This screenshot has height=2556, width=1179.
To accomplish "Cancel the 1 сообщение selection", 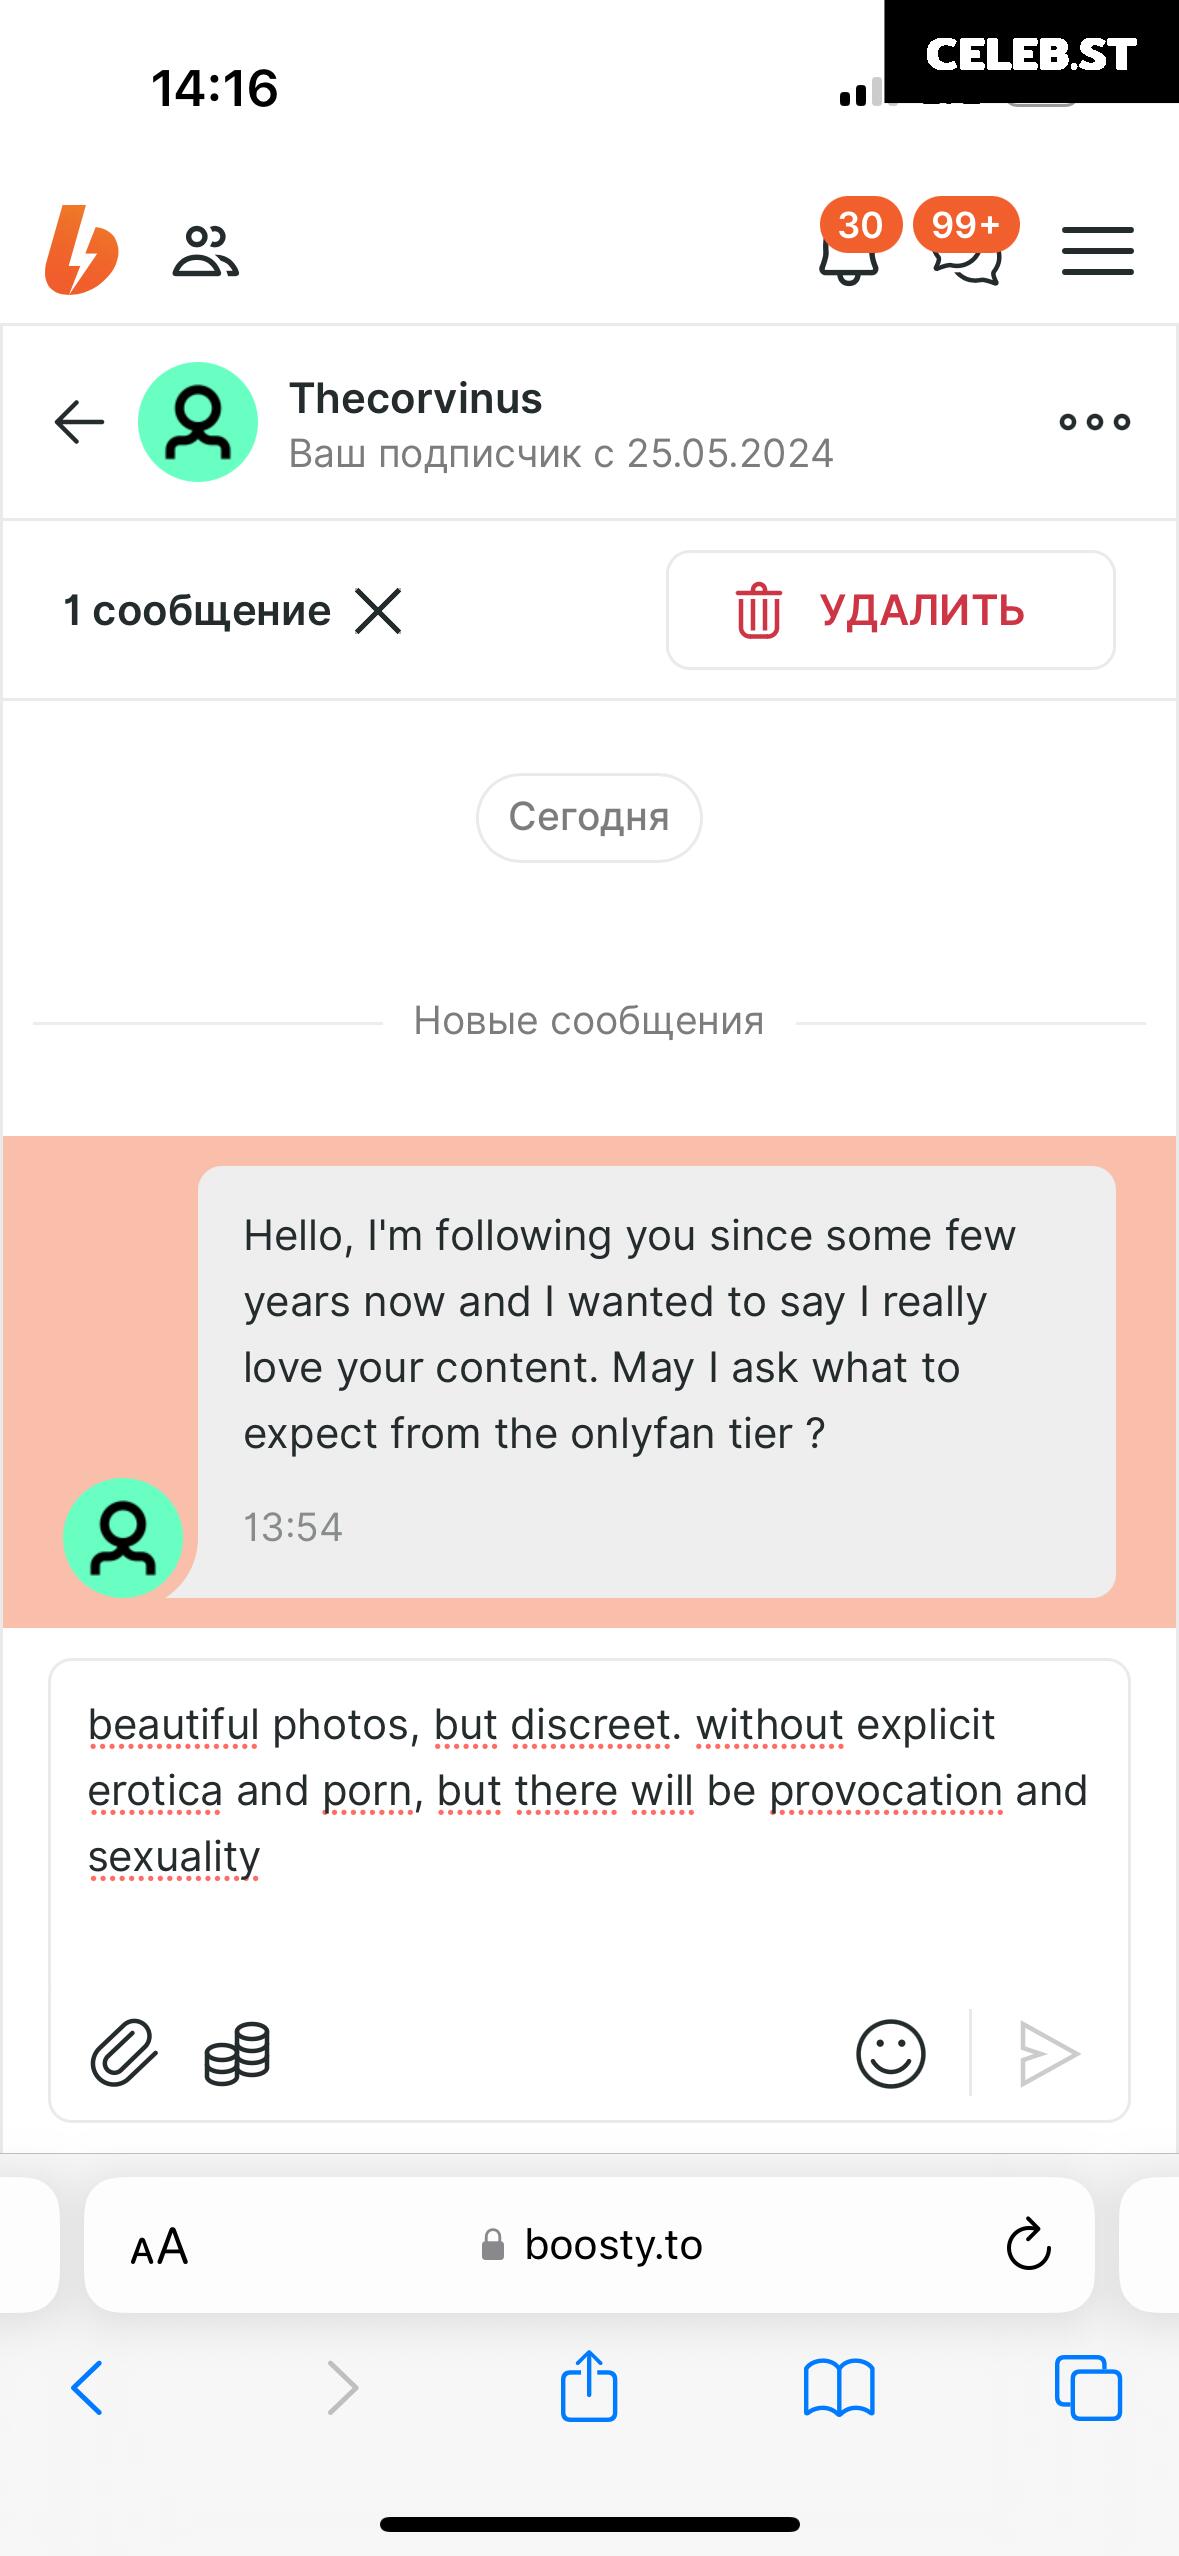I will pyautogui.click(x=378, y=611).
